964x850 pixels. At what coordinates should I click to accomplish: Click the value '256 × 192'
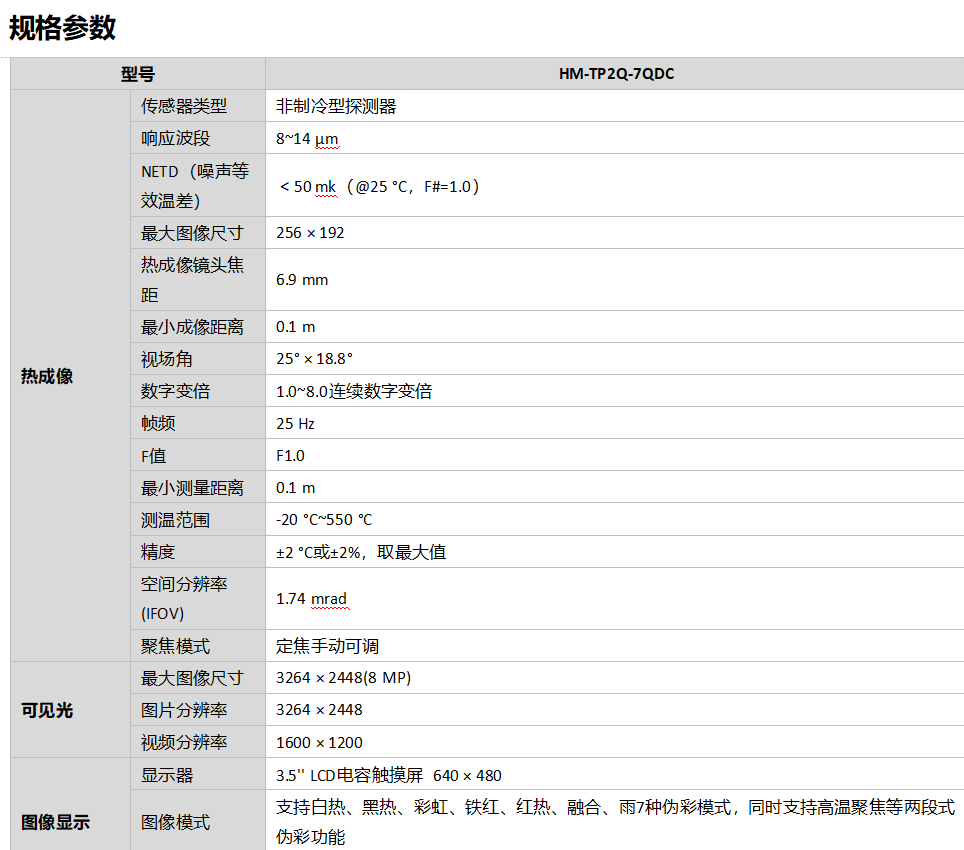[310, 233]
